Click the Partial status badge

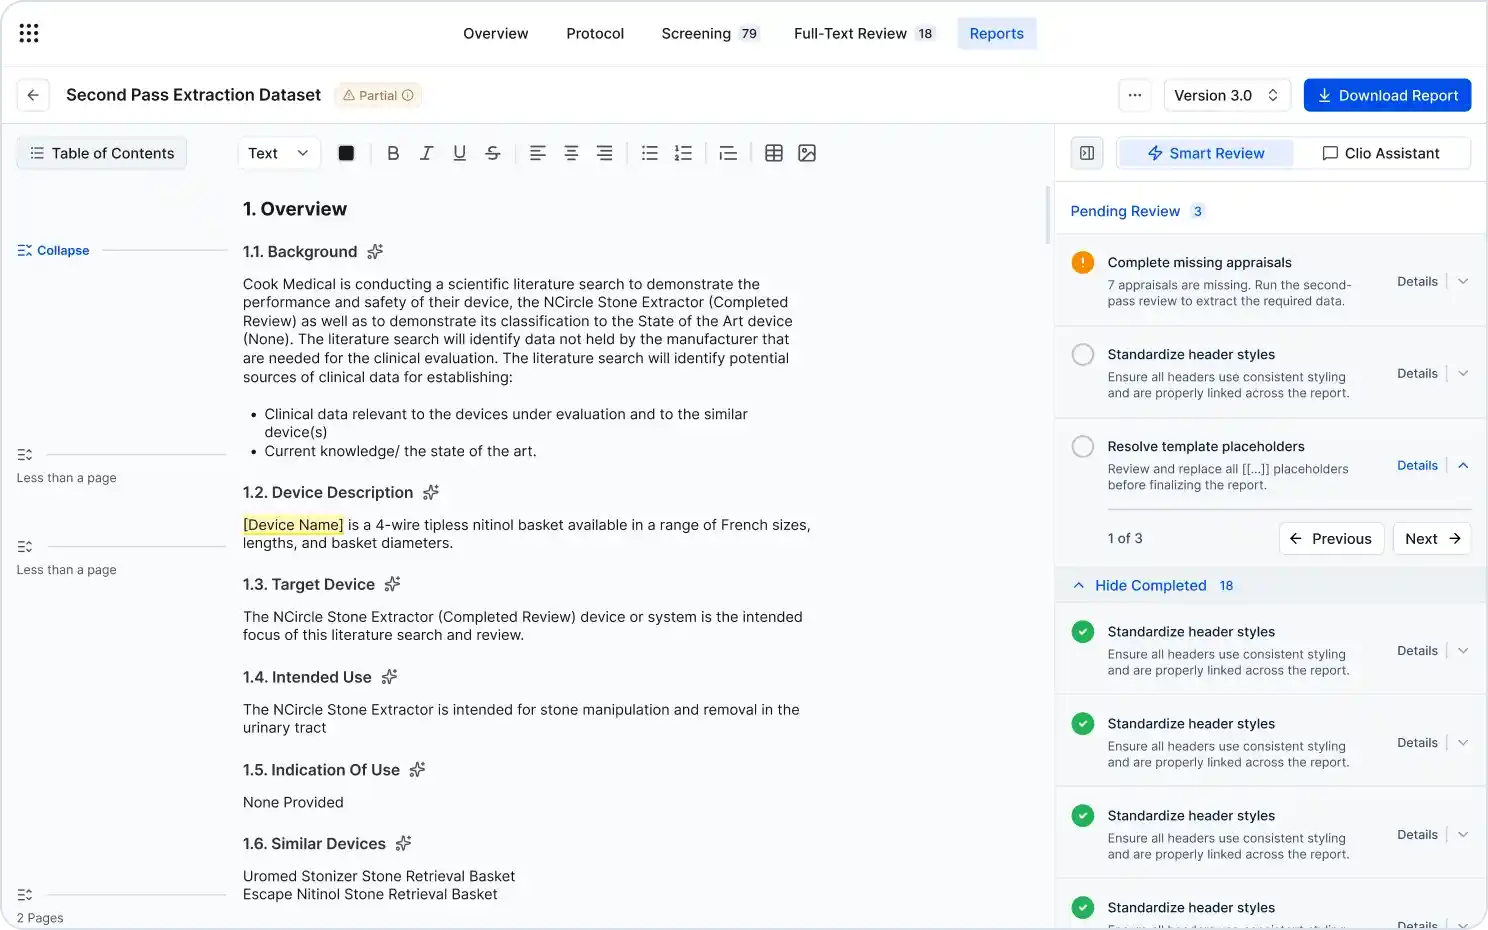tap(378, 95)
